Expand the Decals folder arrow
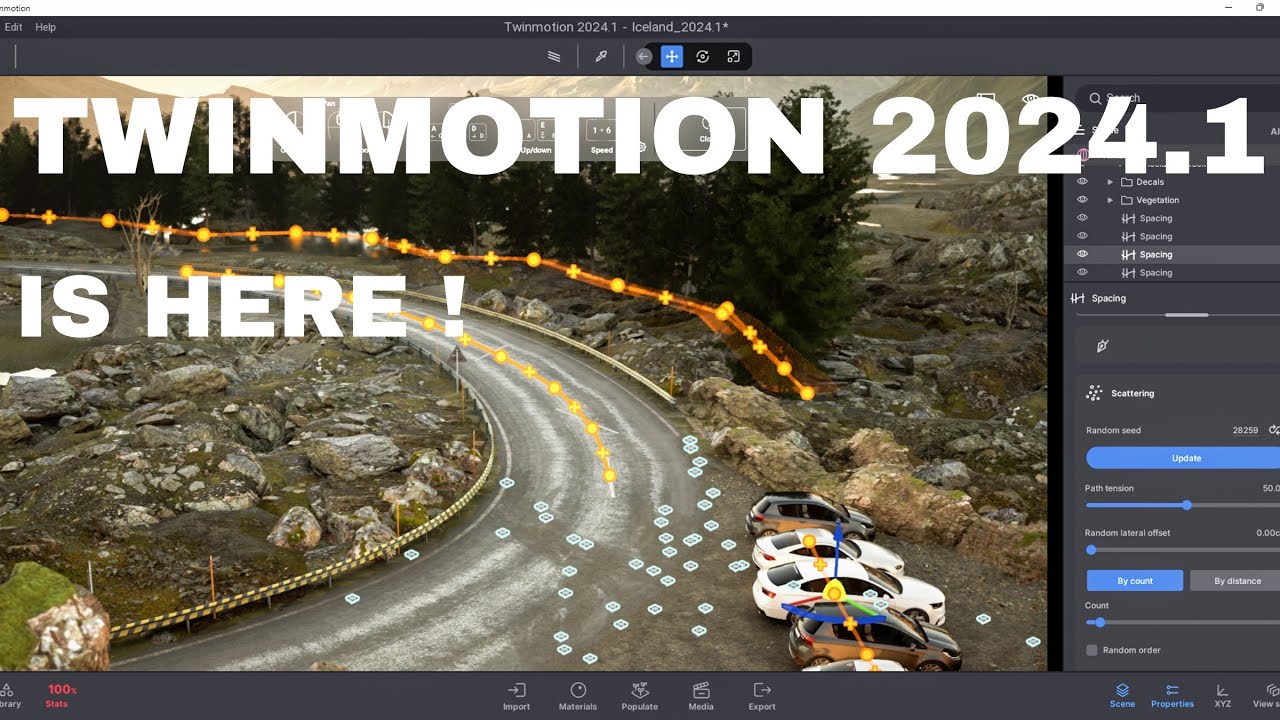 [1110, 182]
